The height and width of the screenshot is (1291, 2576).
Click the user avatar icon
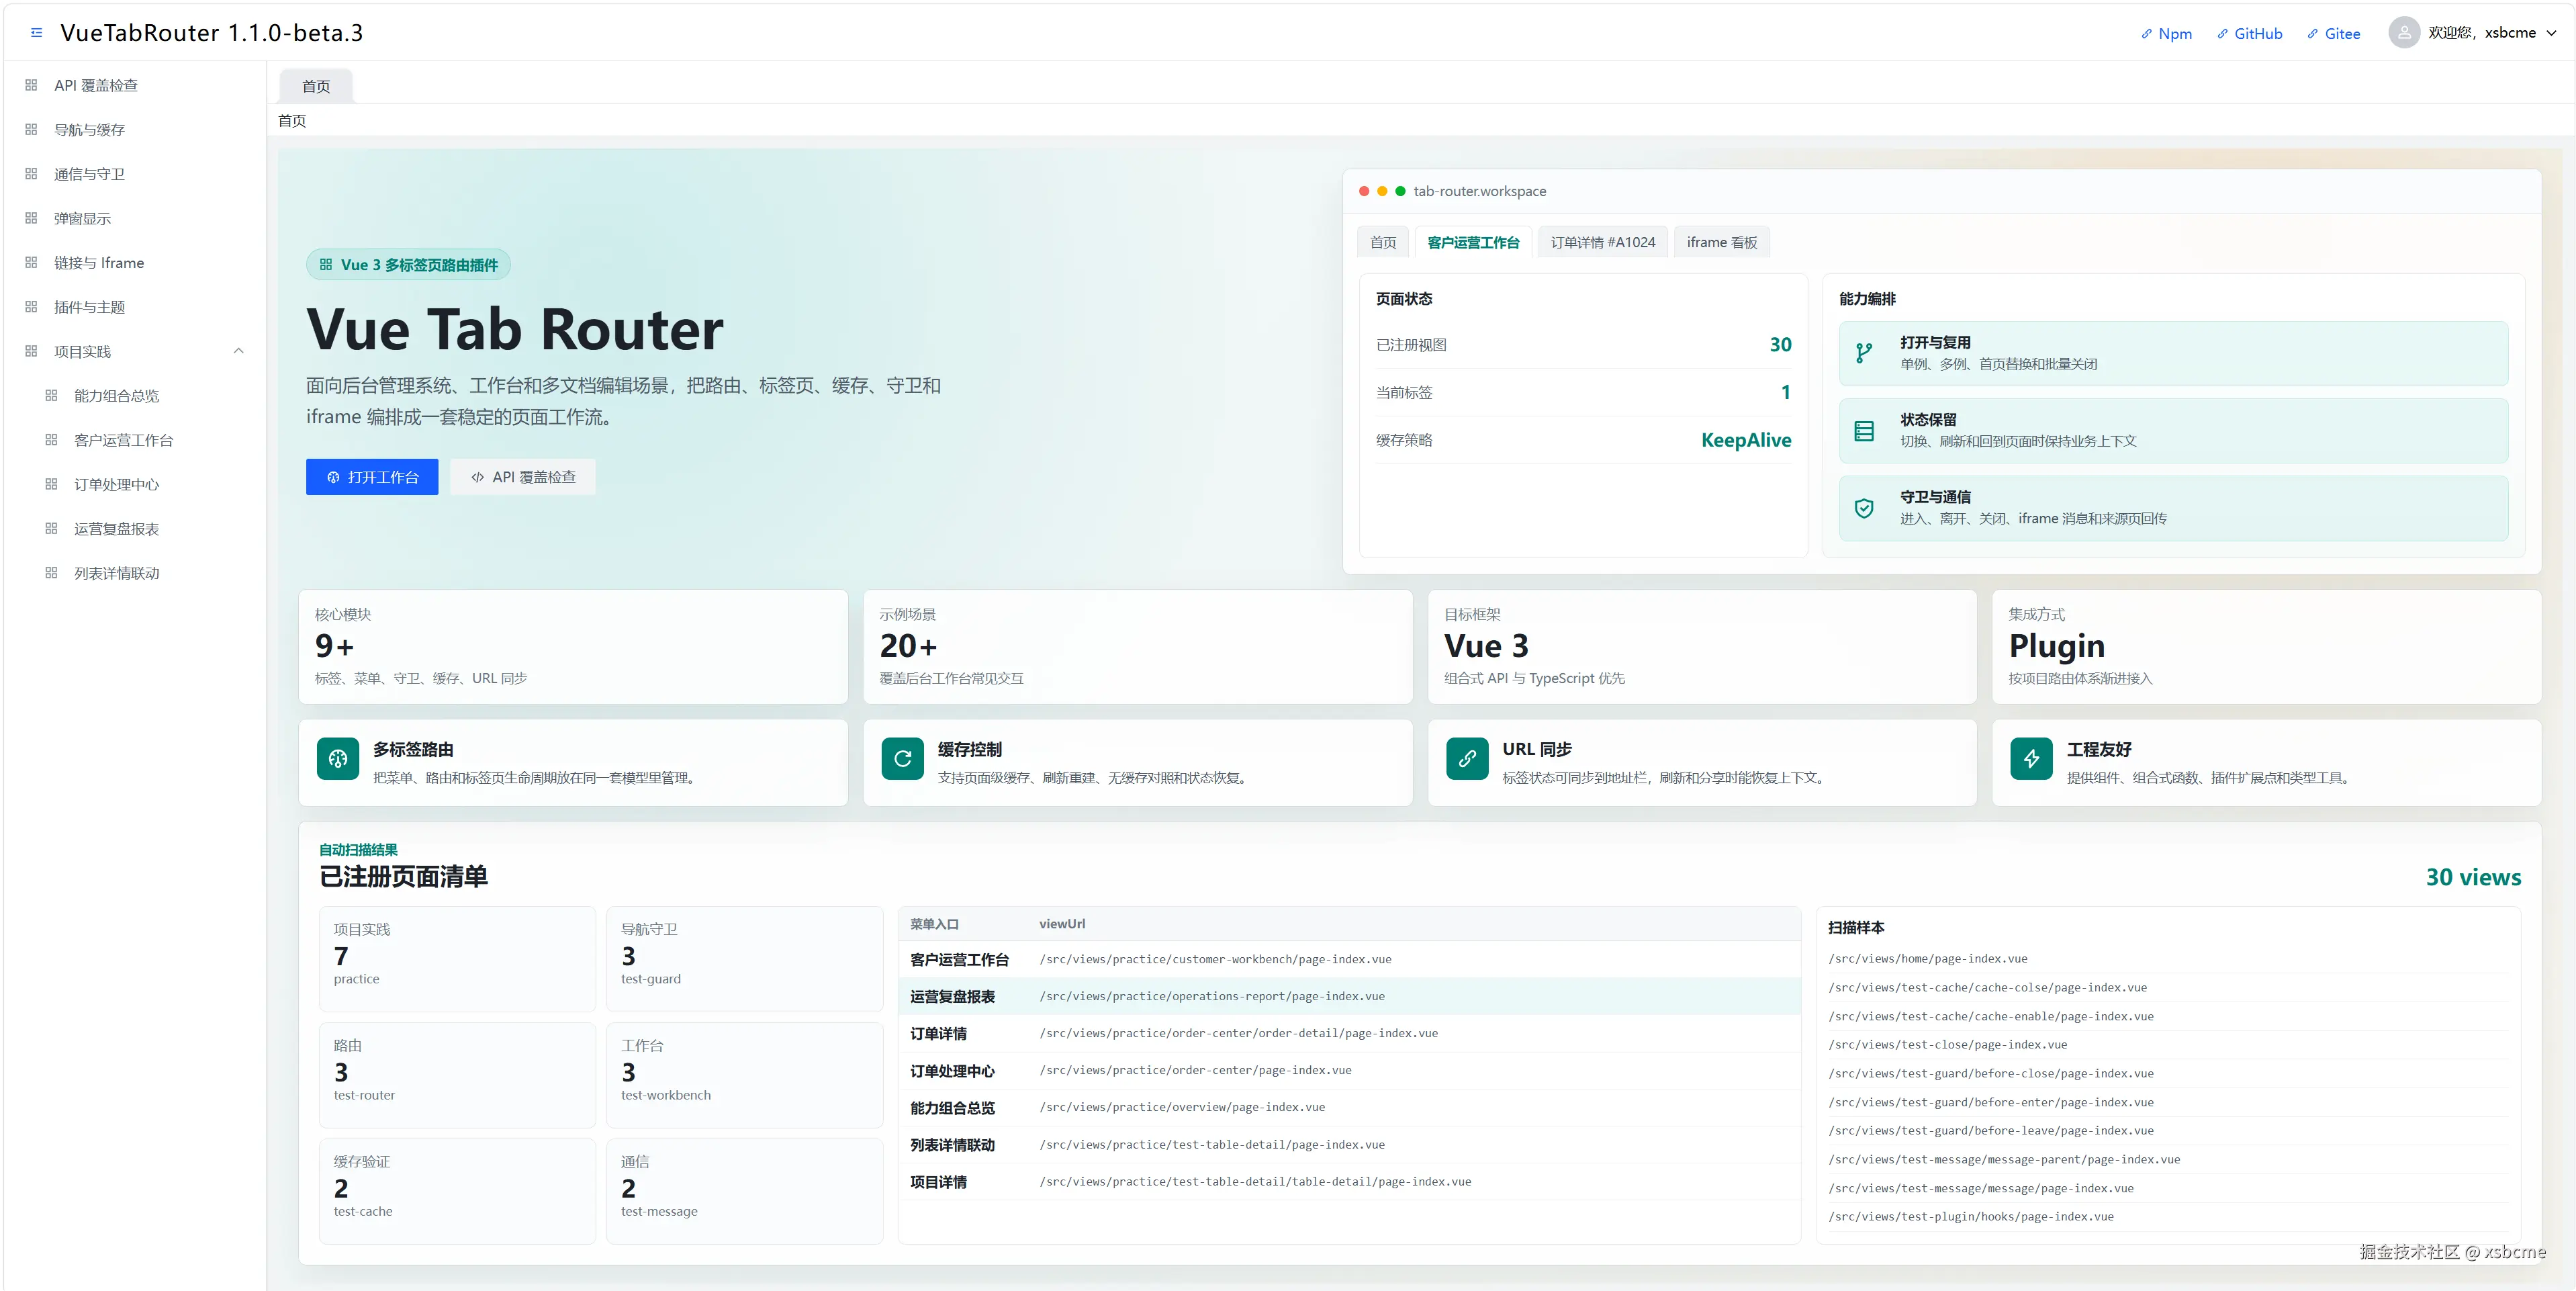point(2404,33)
